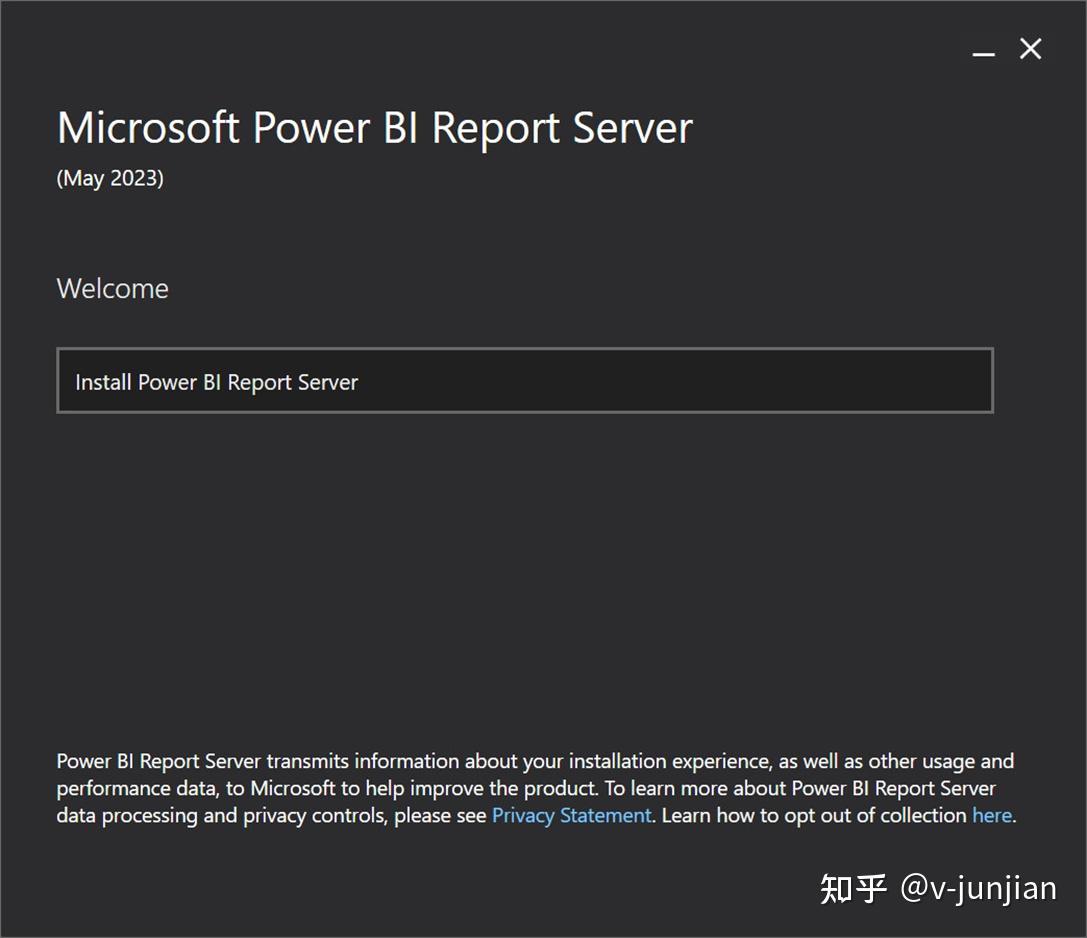Click the Welcome heading text

click(x=112, y=288)
